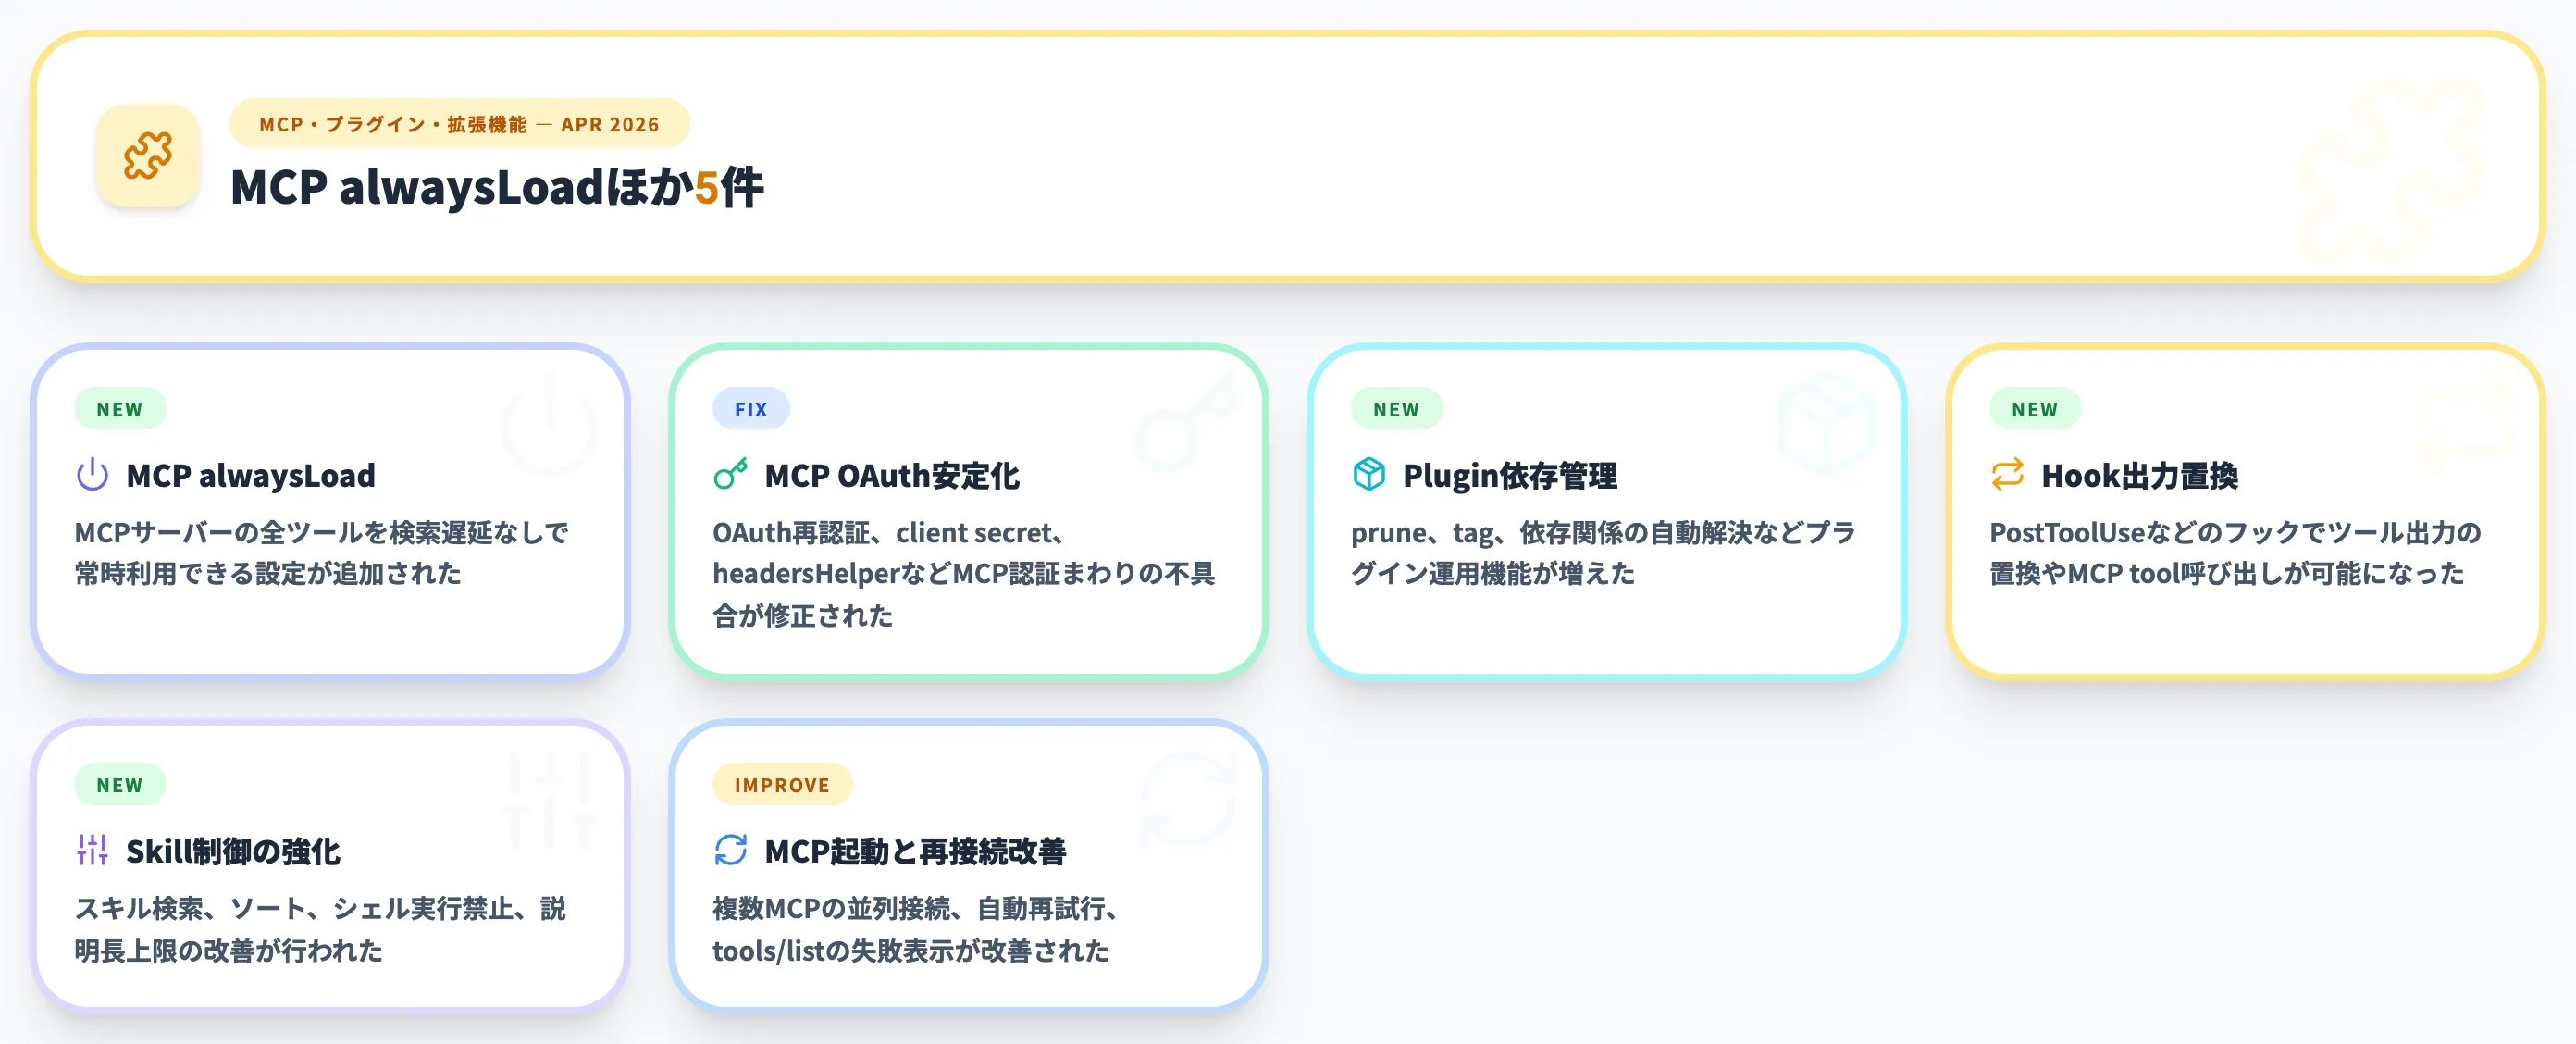Click the refresh icon beside MCP起動と再接続改善
Screen dimensions: 2576x1044
click(730, 850)
